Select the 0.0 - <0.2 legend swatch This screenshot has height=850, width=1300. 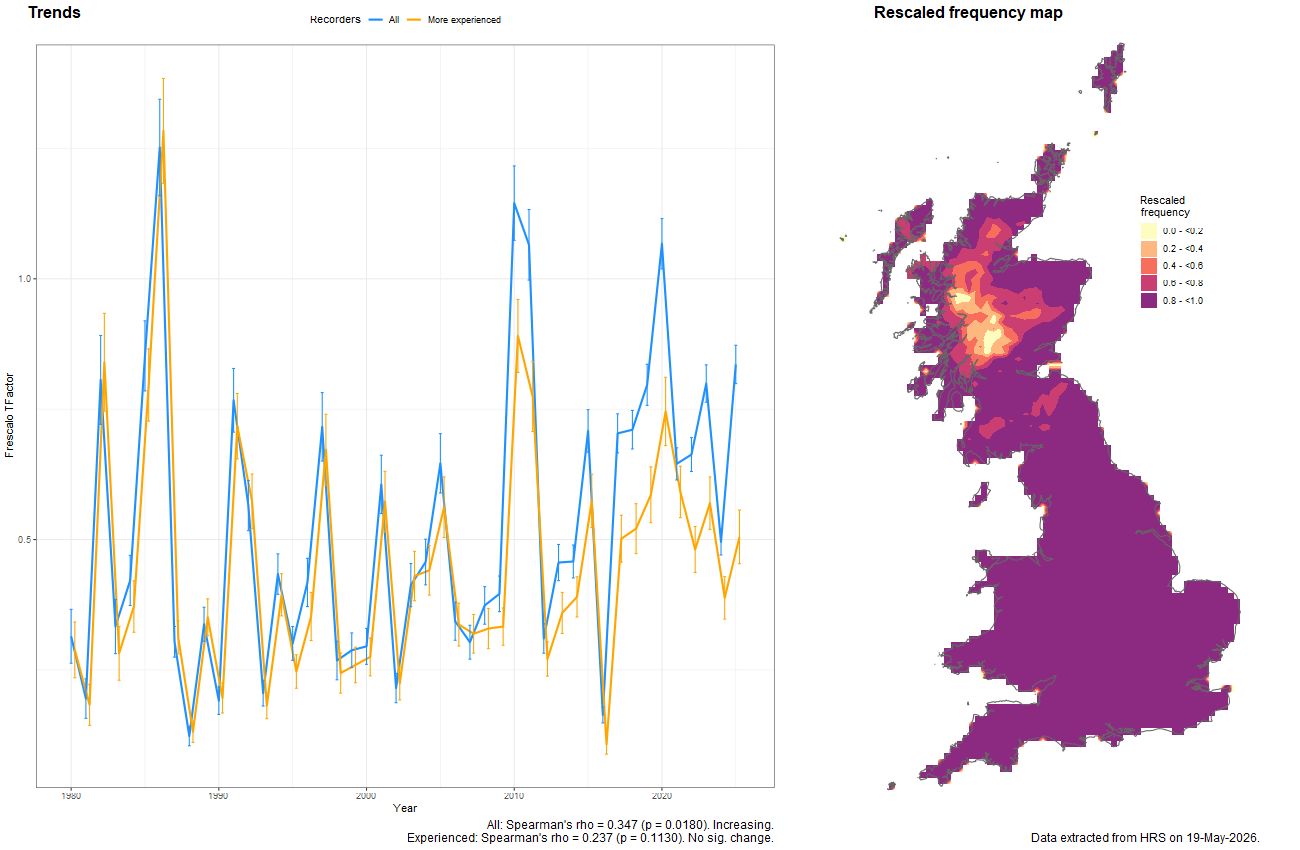[1148, 231]
